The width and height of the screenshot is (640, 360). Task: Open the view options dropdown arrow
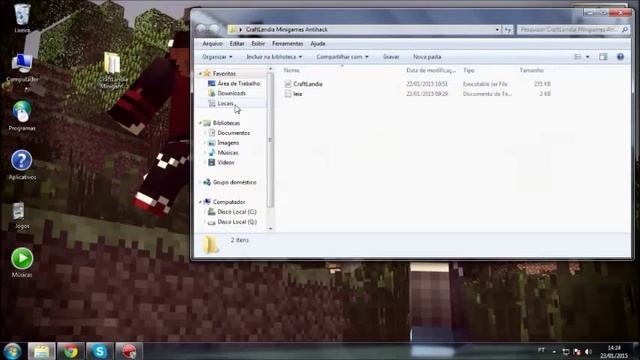[x=588, y=57]
